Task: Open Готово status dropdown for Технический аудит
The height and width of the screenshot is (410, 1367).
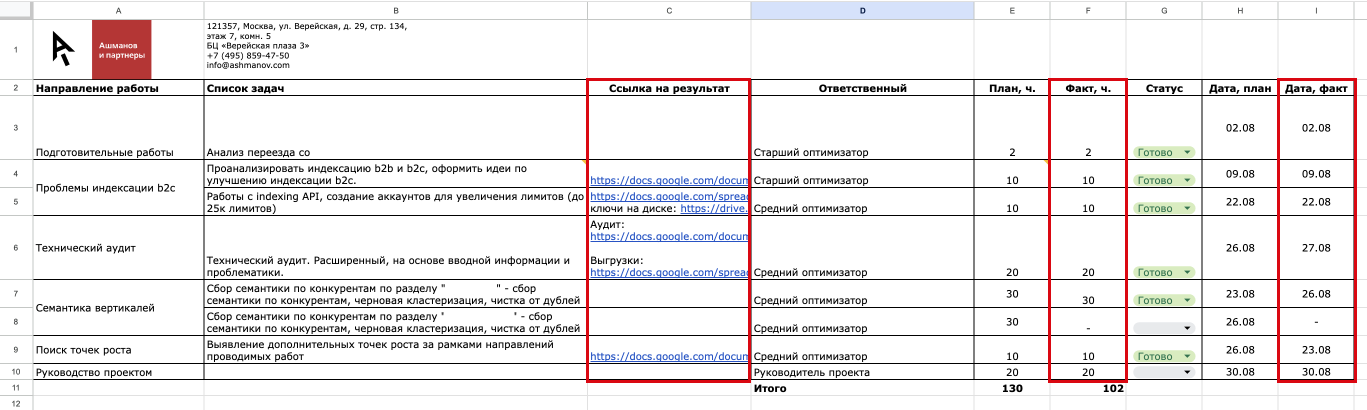Action: click(x=1165, y=272)
